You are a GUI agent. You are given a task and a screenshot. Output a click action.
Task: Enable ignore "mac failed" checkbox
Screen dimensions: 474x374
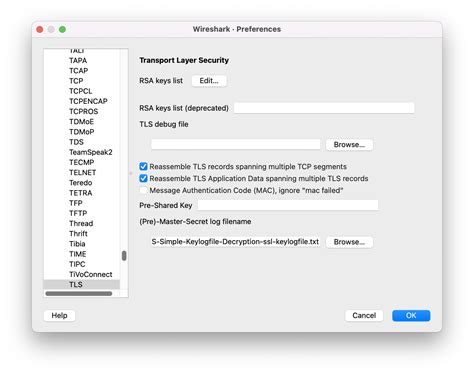coord(143,190)
